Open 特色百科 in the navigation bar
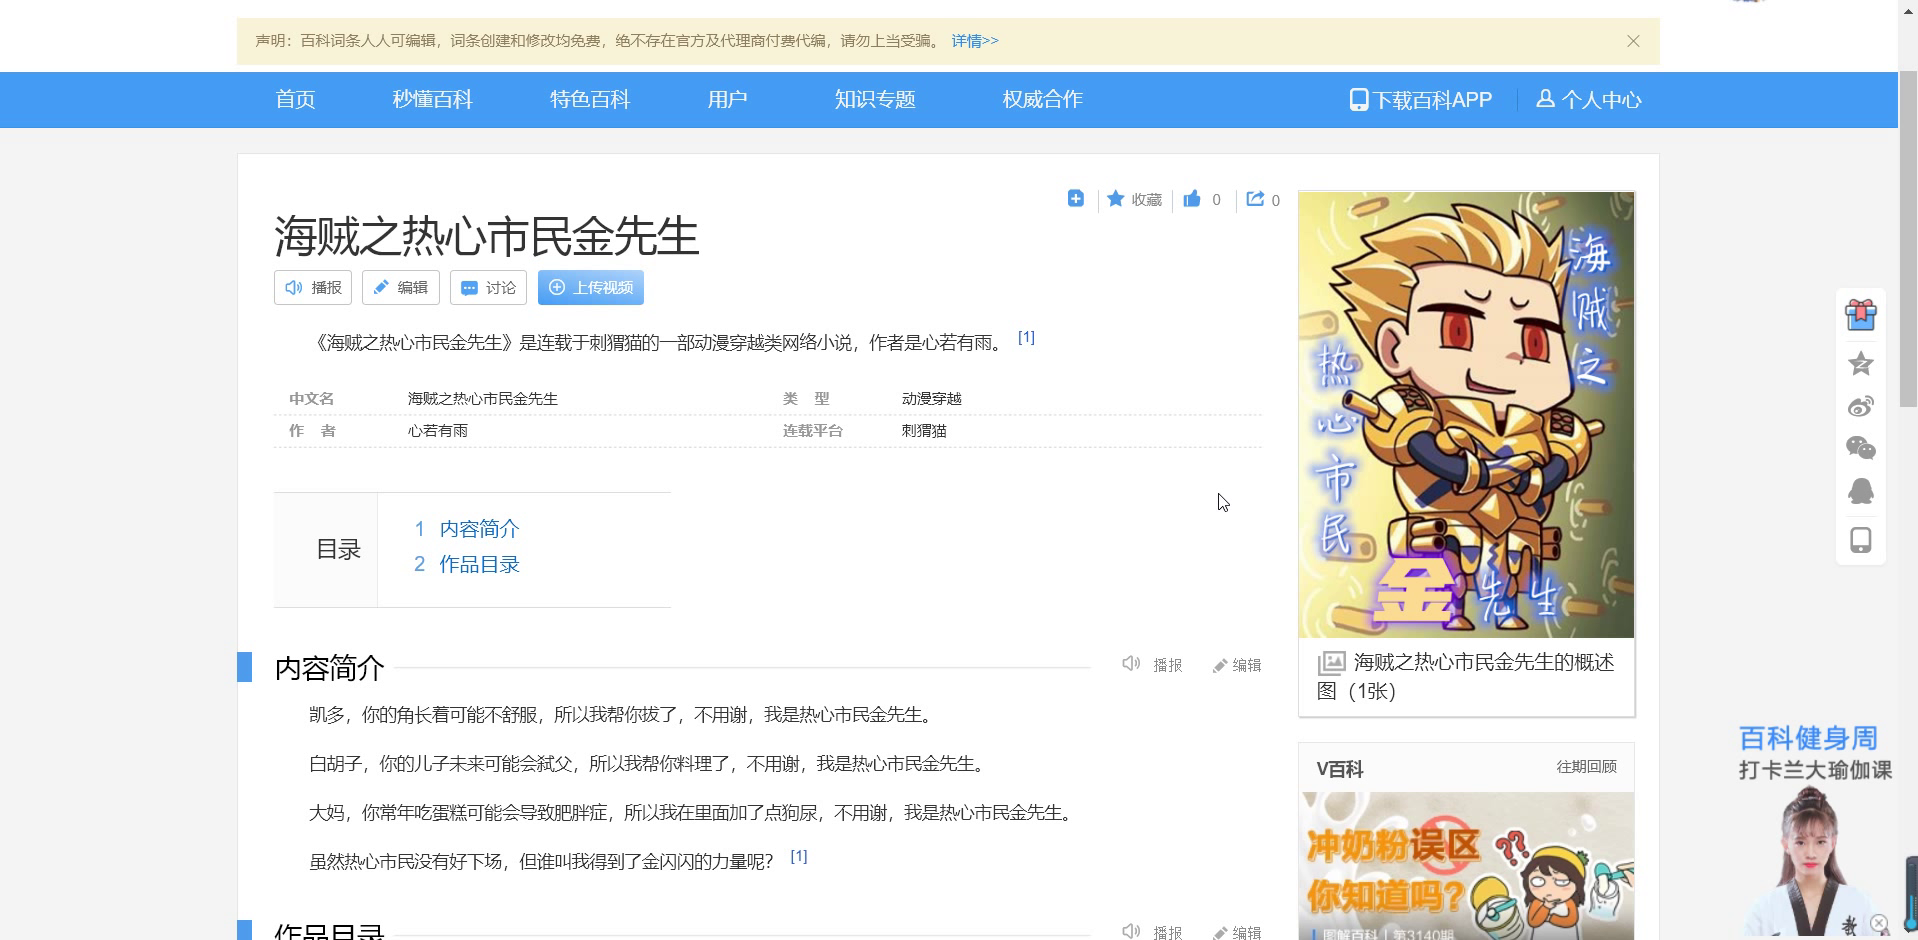The width and height of the screenshot is (1918, 940). [x=589, y=100]
